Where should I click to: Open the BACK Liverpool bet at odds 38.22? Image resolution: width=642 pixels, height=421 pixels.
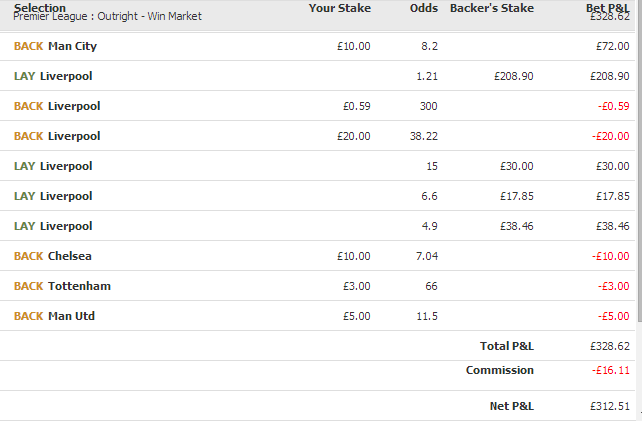coord(317,136)
